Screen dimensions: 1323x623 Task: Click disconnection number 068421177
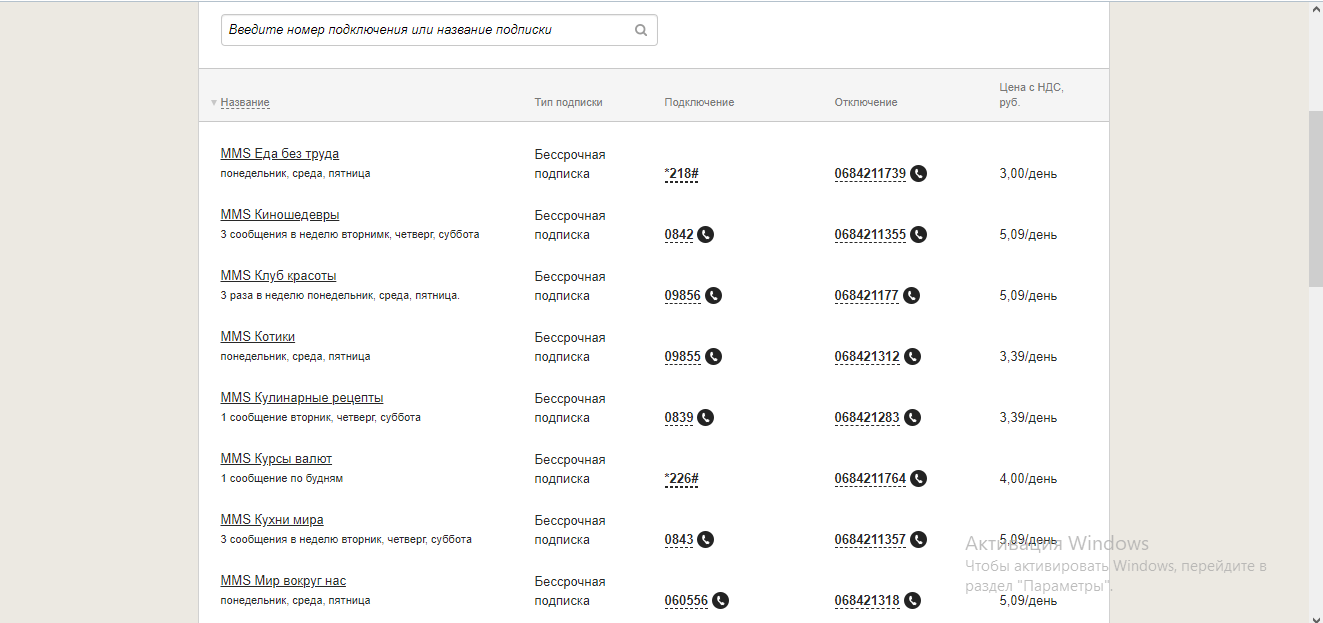867,296
